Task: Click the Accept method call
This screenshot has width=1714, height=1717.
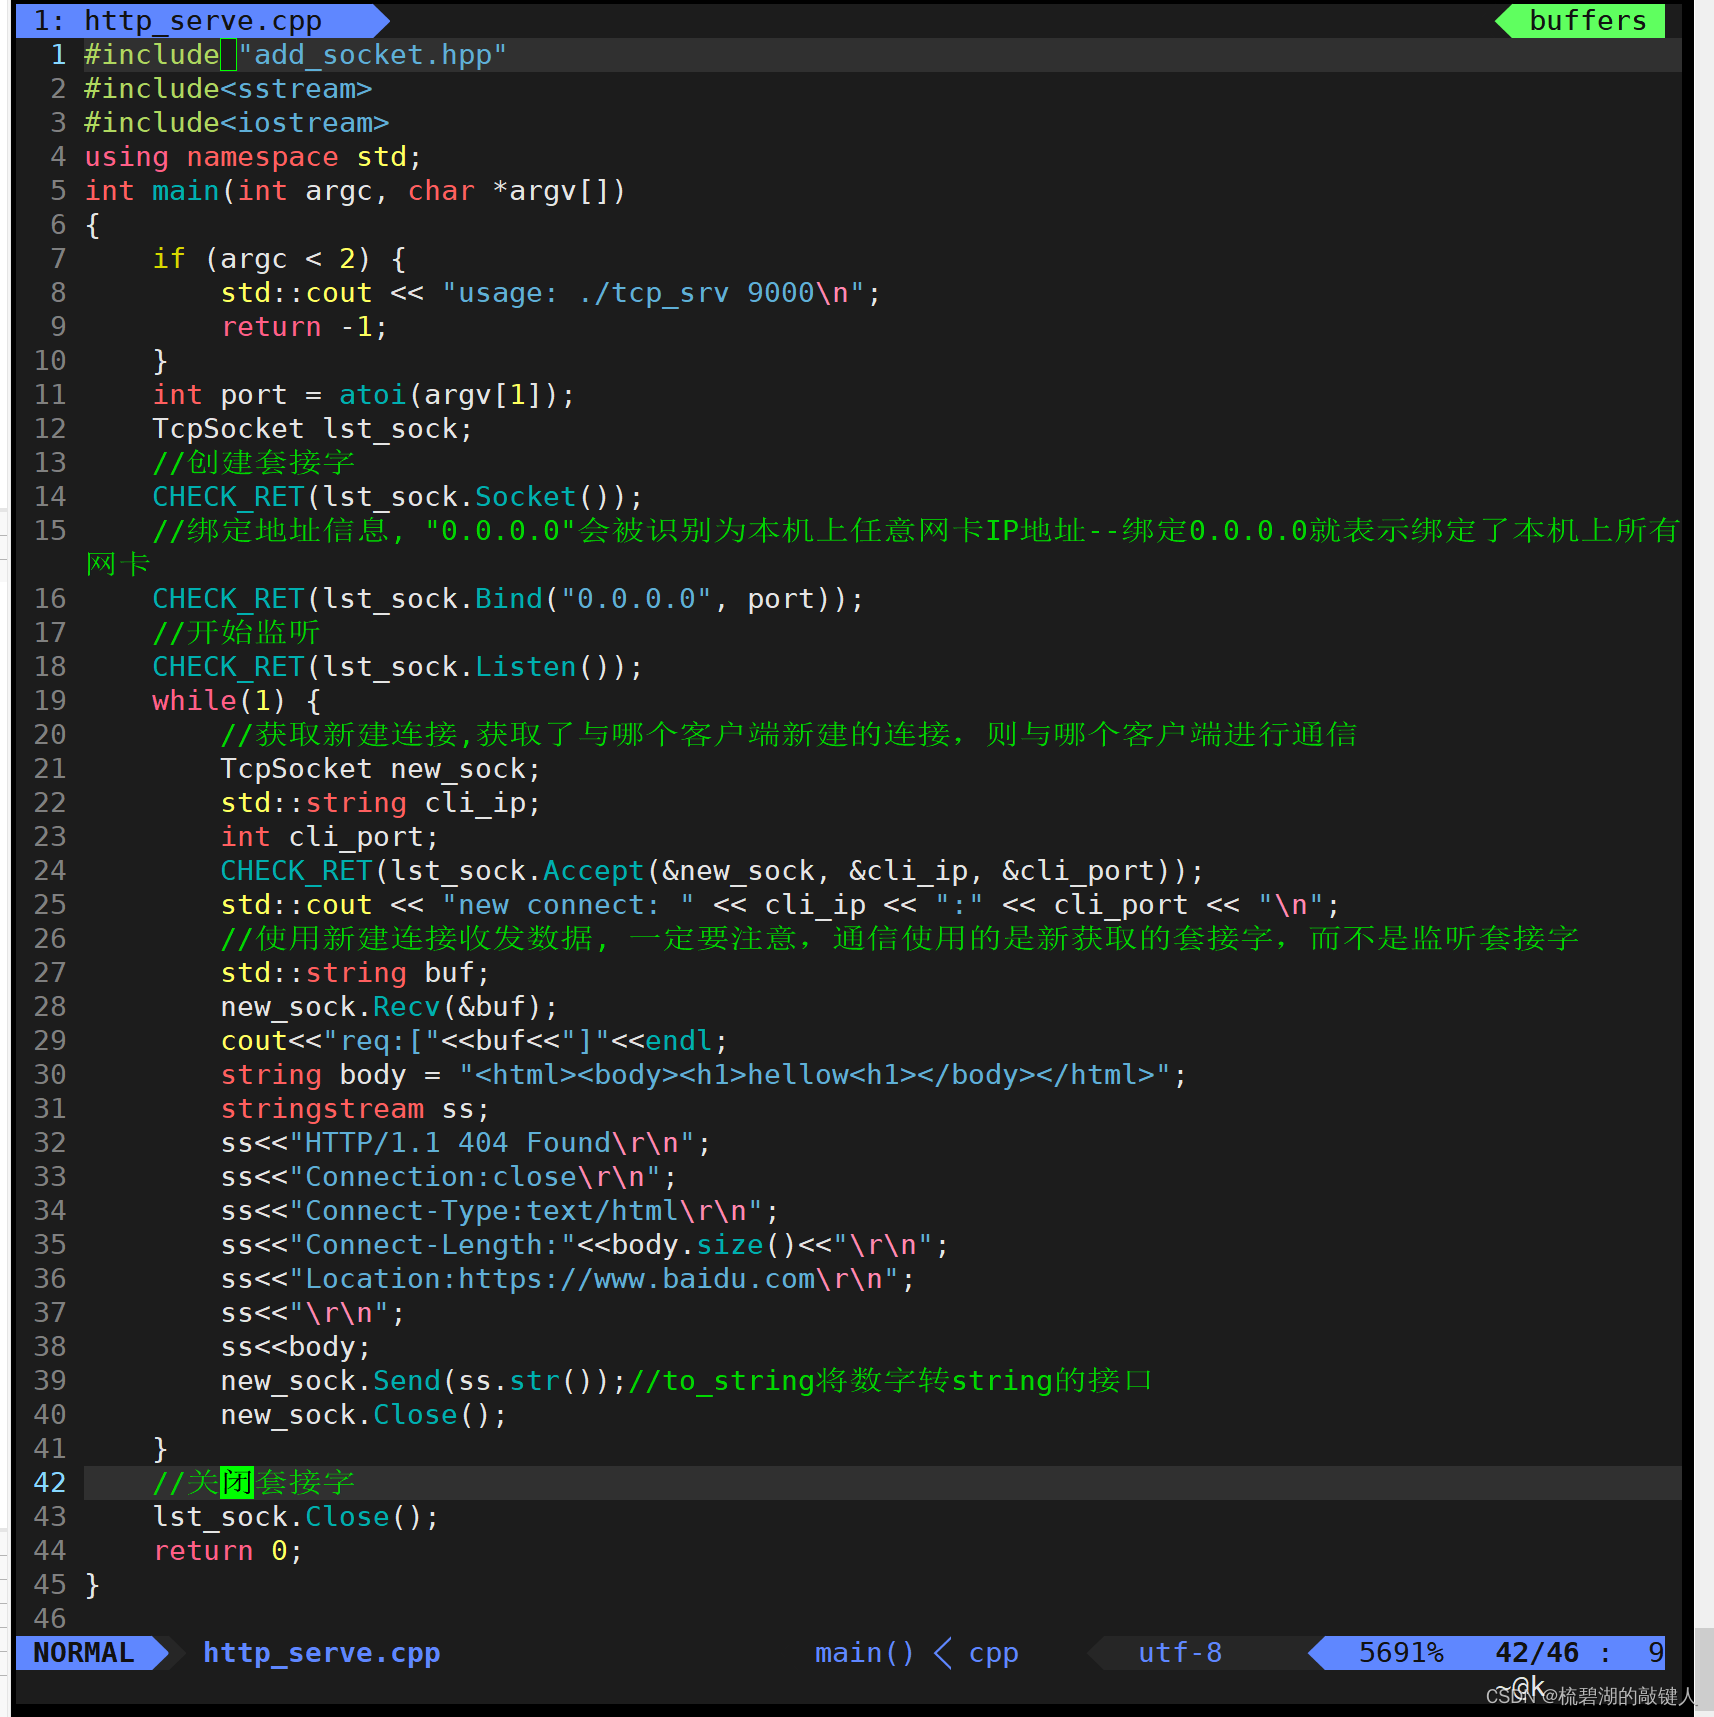Action: click(593, 871)
